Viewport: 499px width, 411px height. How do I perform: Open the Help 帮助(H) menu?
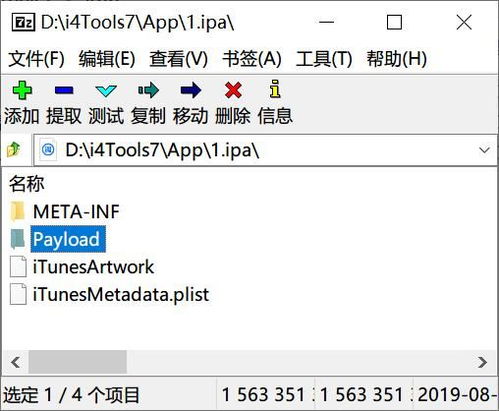pos(396,59)
